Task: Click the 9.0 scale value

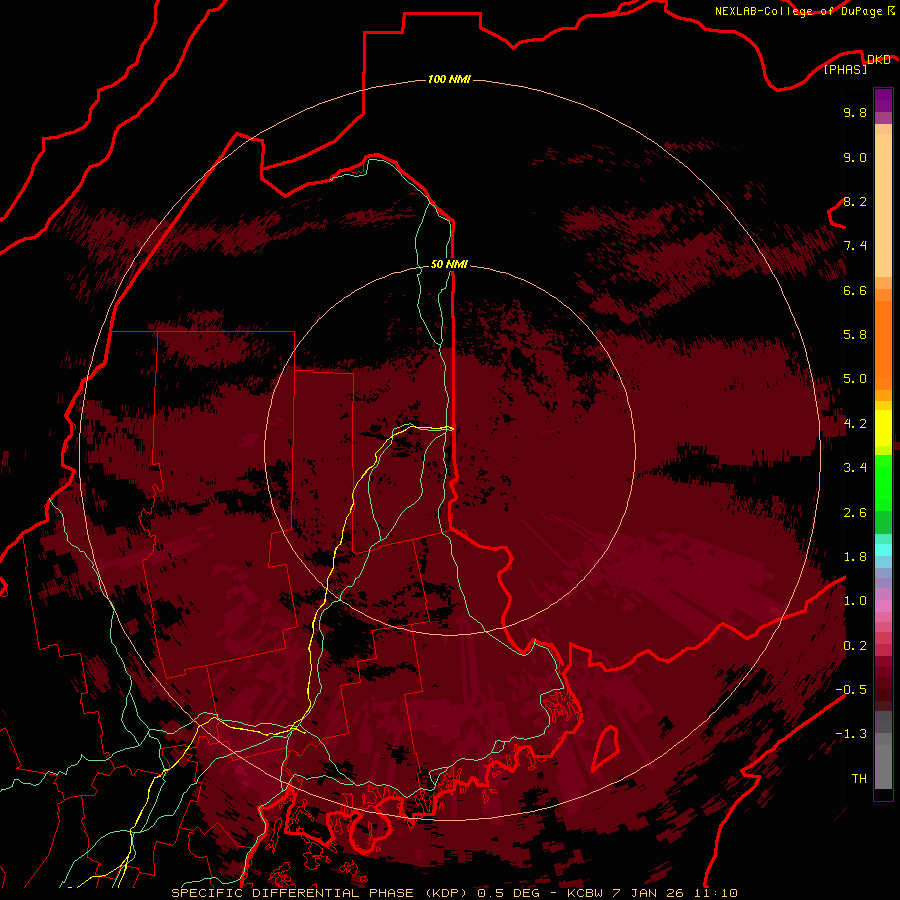Action: pos(855,157)
